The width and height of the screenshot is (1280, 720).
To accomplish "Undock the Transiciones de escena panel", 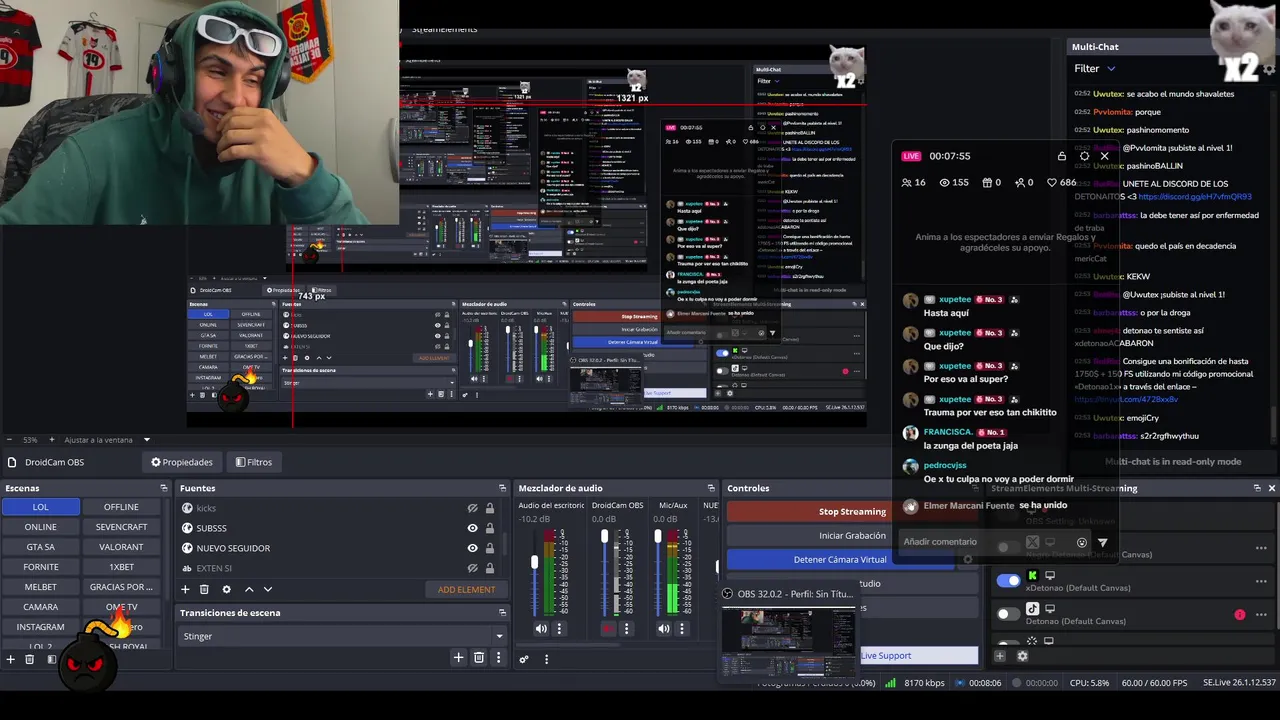I will coord(503,612).
